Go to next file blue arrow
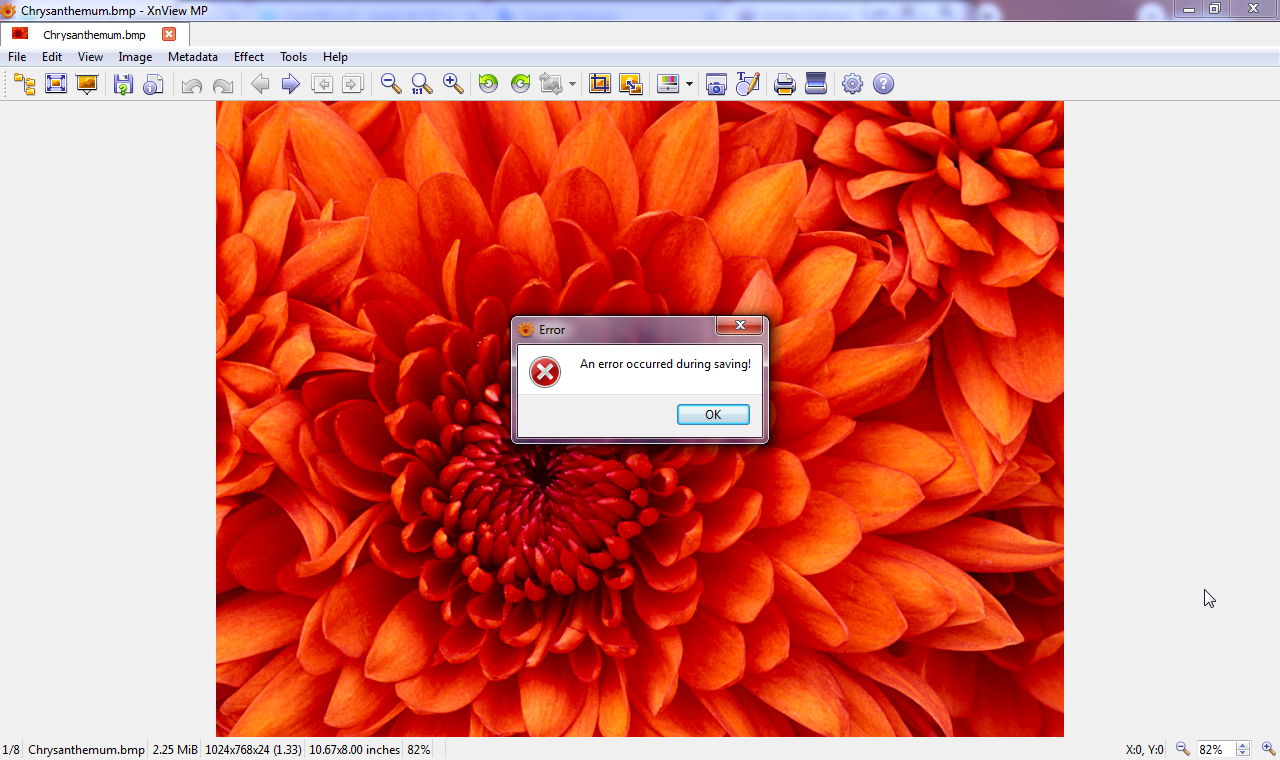This screenshot has height=760, width=1280. tap(291, 84)
